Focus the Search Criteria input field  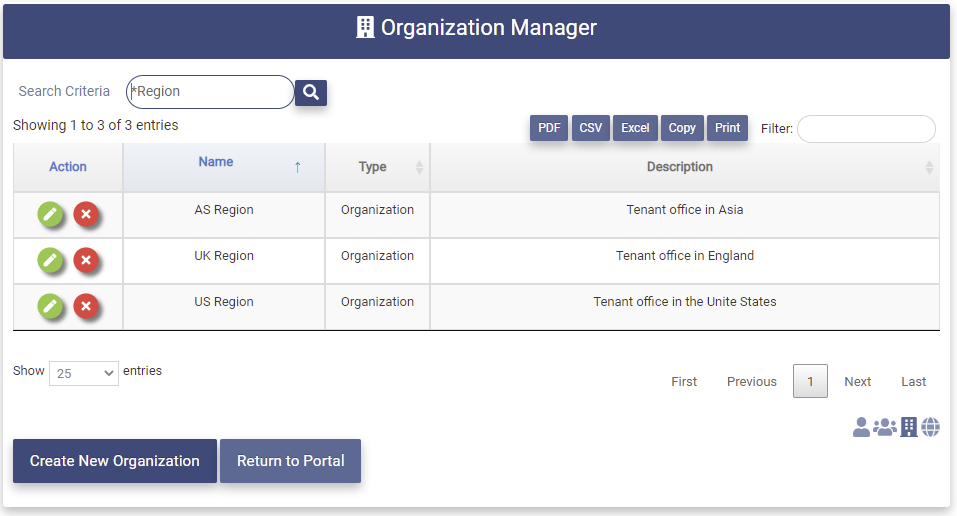coord(210,92)
